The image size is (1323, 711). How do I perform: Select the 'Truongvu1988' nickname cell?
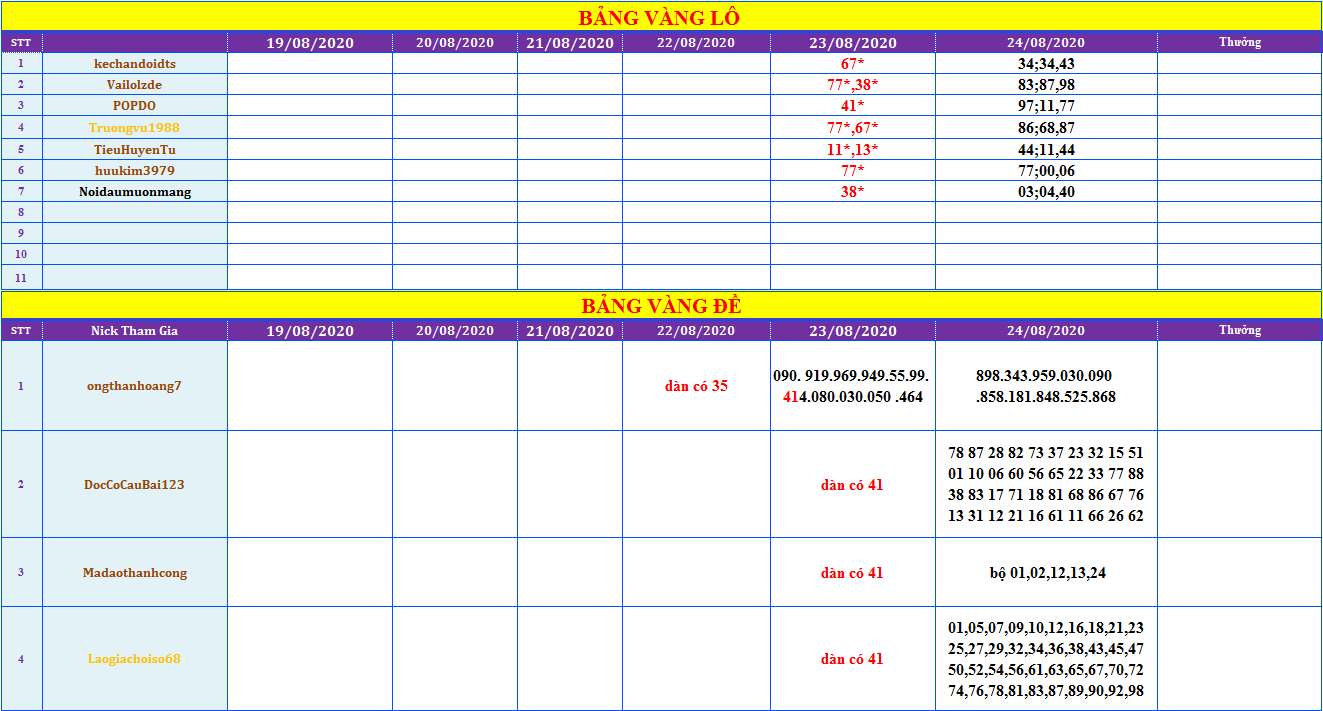(135, 127)
